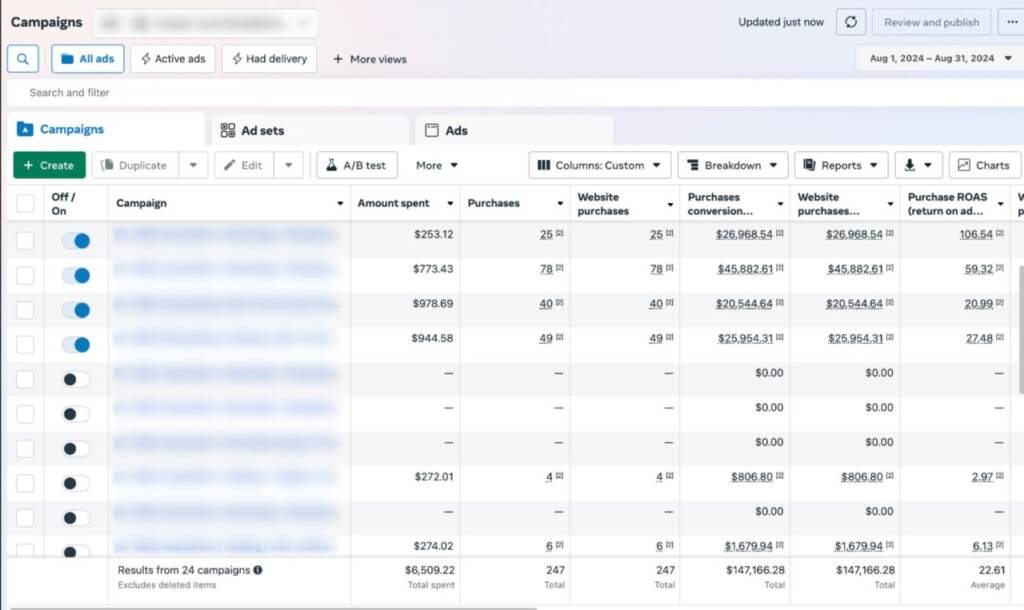Select the Active ads view
Viewport: 1024px width, 610px height.
pos(173,59)
